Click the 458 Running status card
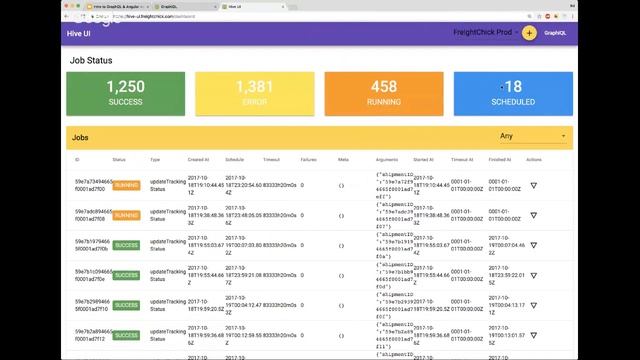The image size is (640, 360). (384, 94)
